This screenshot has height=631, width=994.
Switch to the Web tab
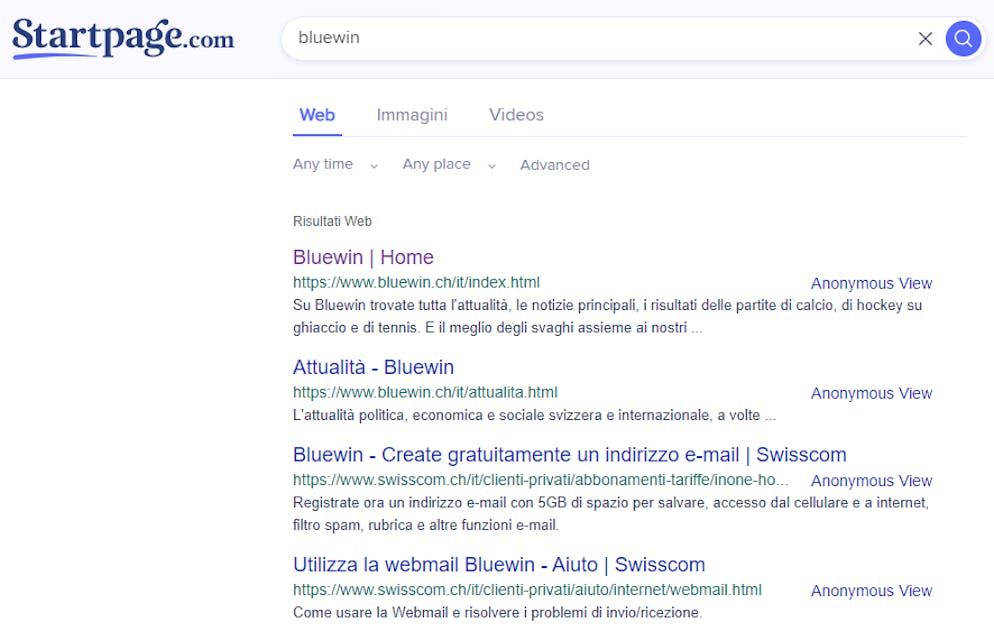317,115
